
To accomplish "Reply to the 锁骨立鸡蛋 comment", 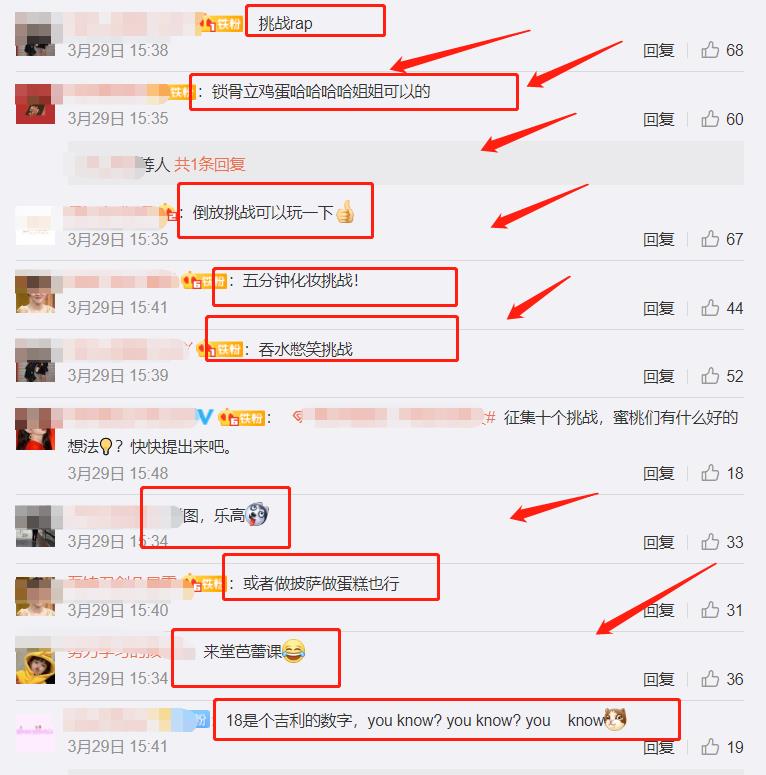I will tap(658, 119).
